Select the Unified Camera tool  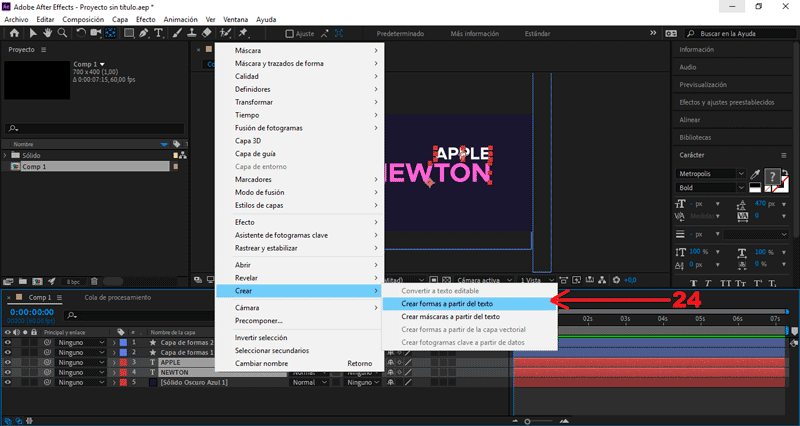click(95, 33)
